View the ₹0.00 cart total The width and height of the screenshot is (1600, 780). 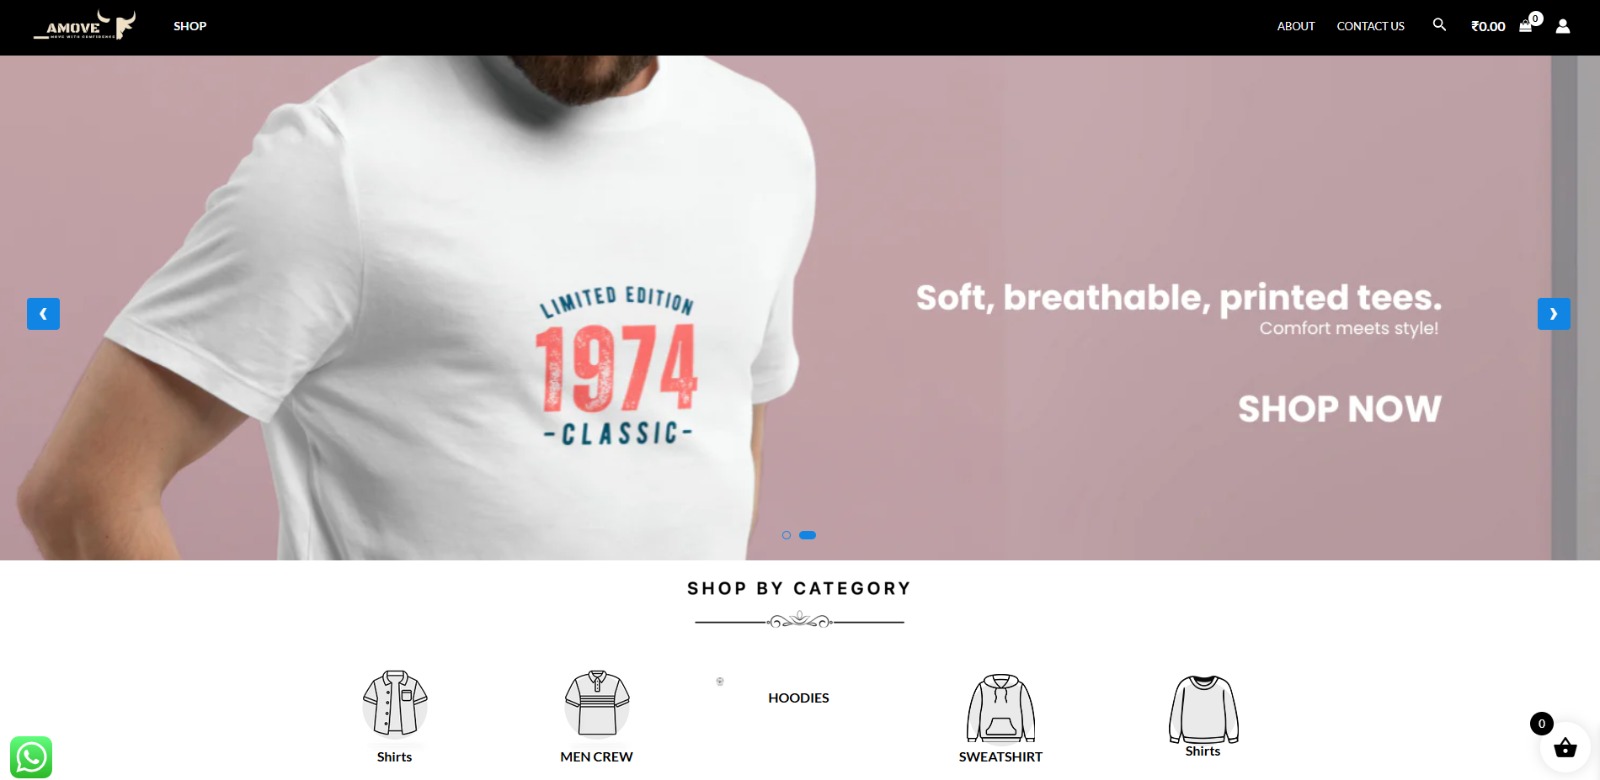coord(1488,27)
